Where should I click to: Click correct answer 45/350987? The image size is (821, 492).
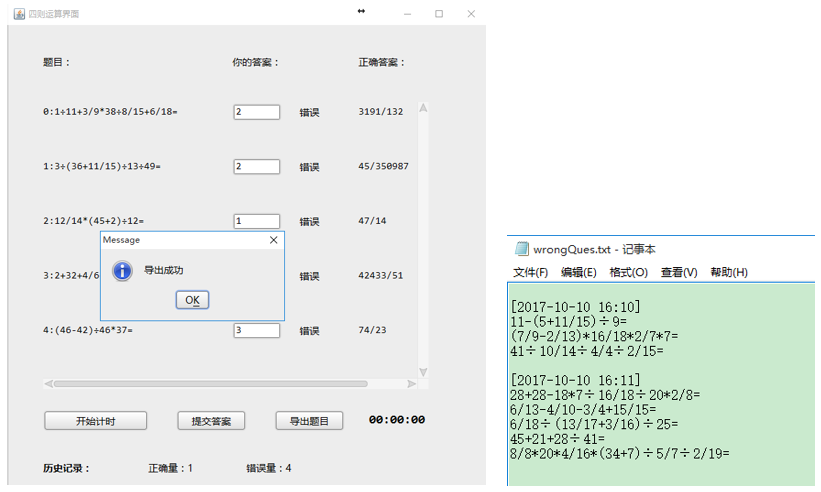(383, 166)
